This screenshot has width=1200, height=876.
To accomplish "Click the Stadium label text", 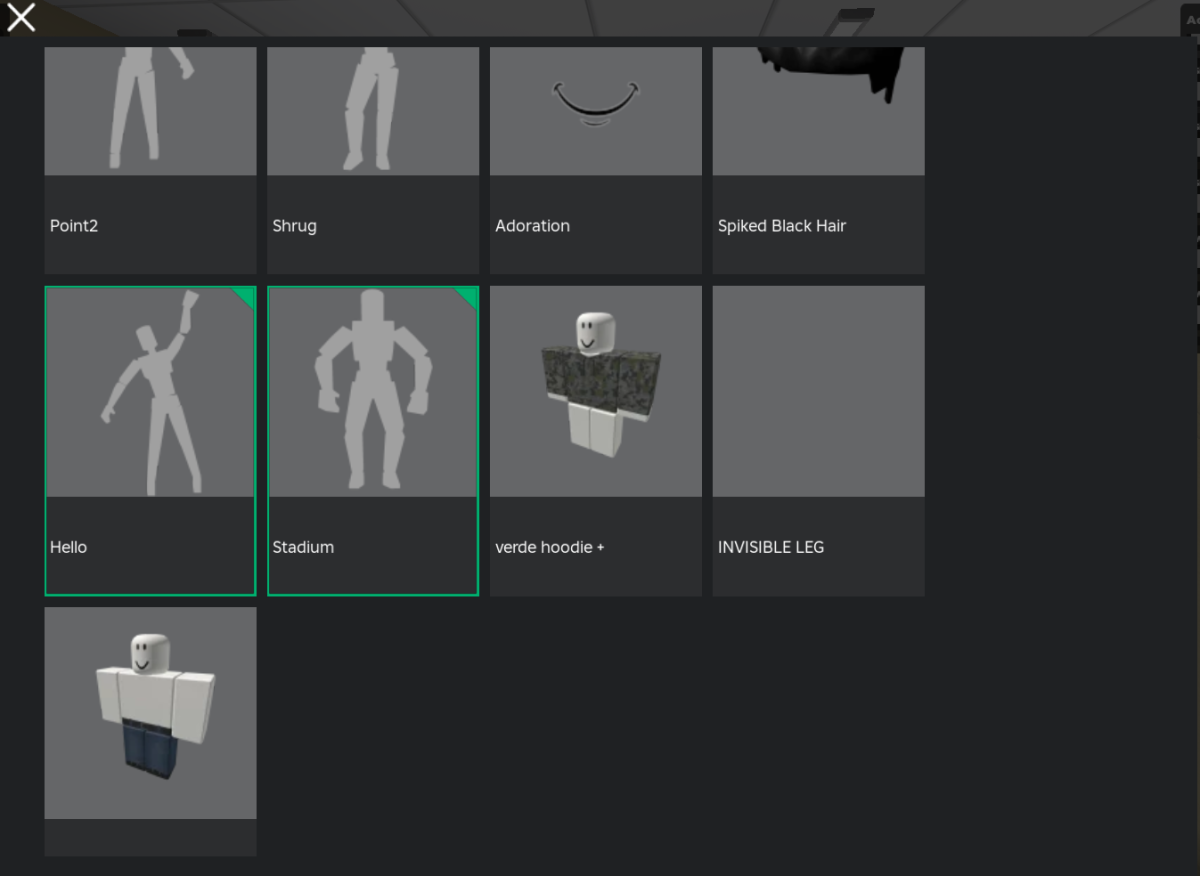I will tap(303, 547).
